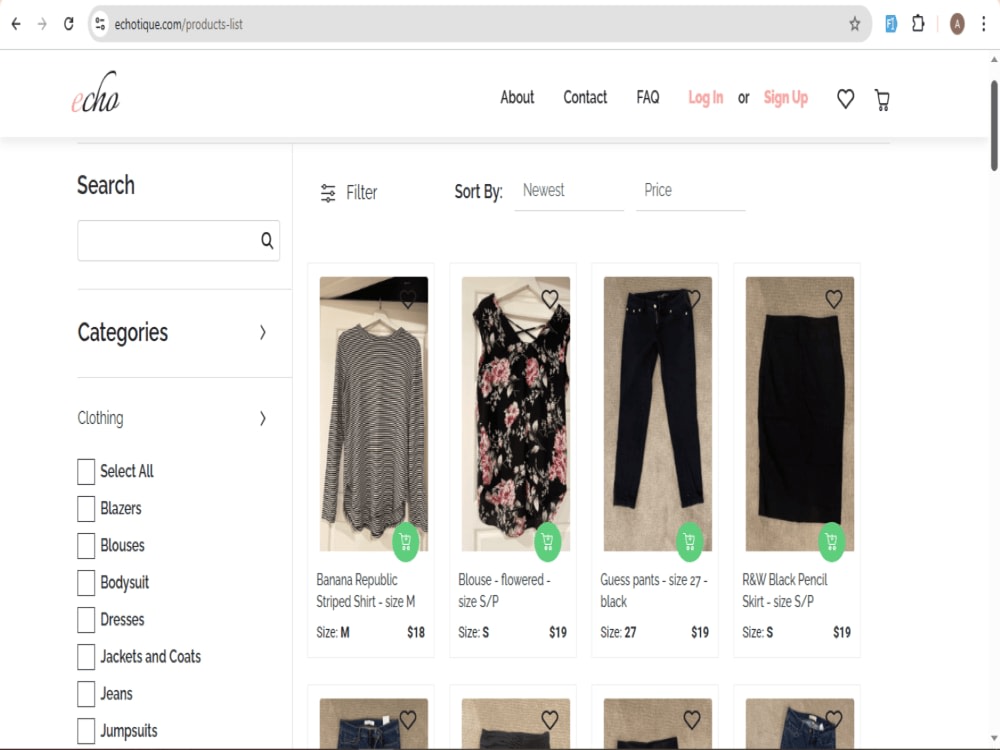This screenshot has width=1000, height=750.
Task: Open Blouse - flowered - size S/P title
Action: coord(504,591)
